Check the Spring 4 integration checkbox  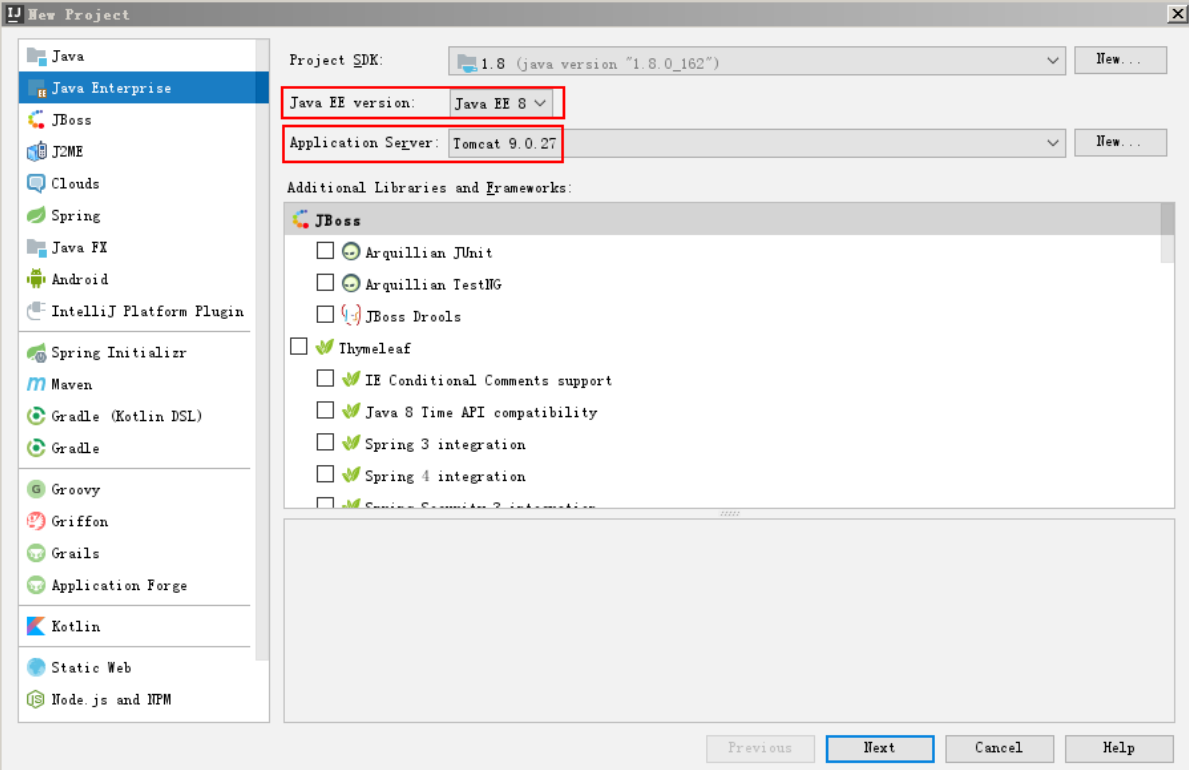[x=325, y=474]
